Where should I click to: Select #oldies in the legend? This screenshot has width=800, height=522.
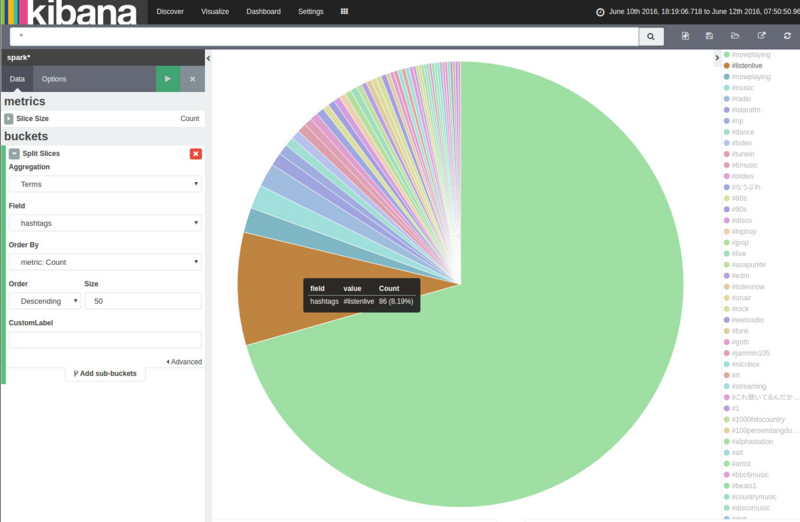(742, 176)
